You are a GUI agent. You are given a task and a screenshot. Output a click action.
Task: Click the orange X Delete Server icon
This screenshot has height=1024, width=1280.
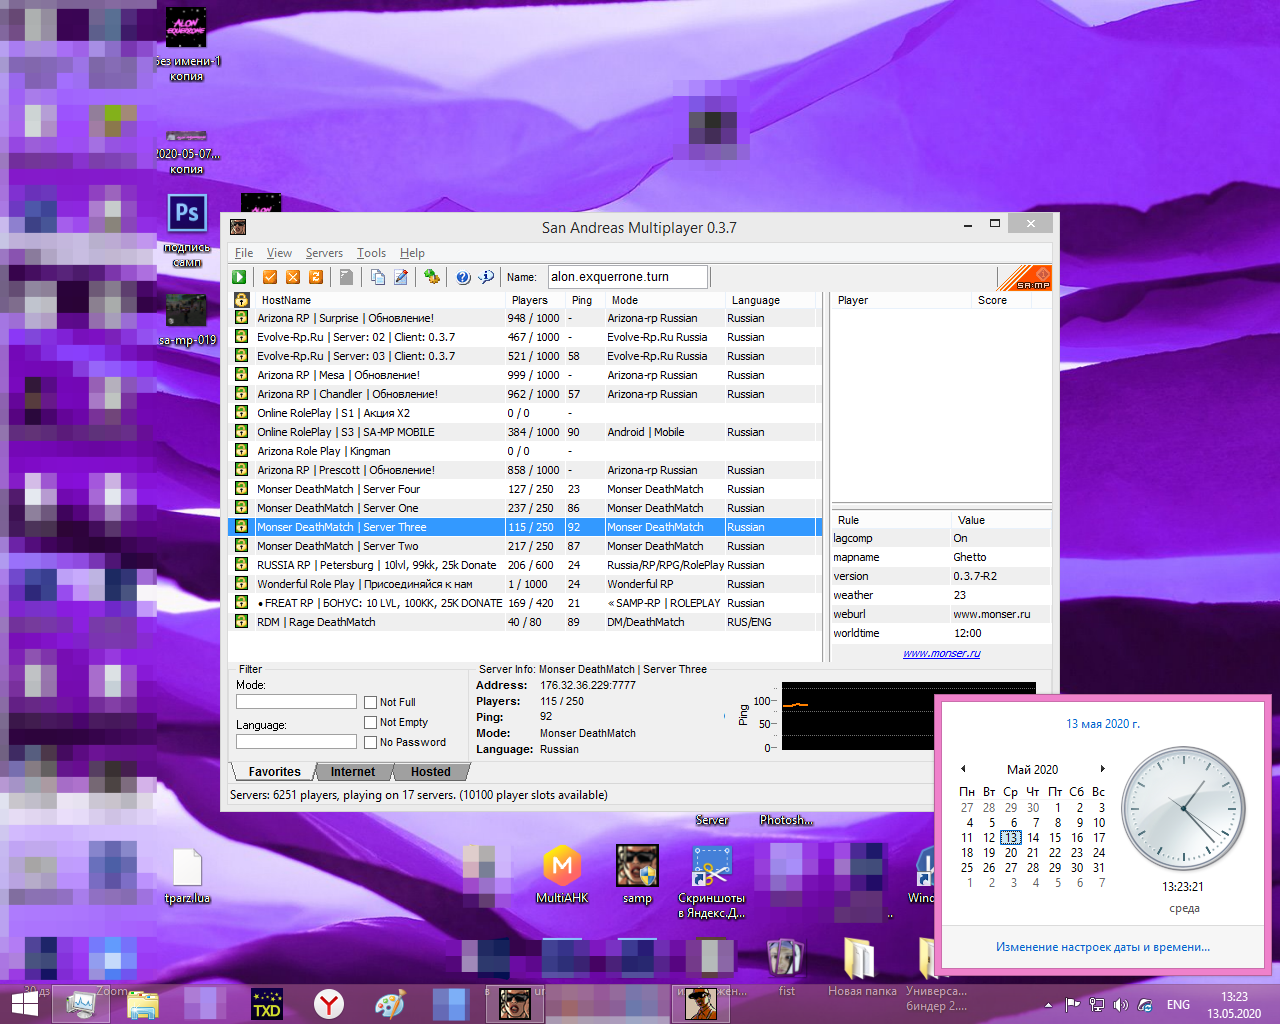(x=293, y=277)
